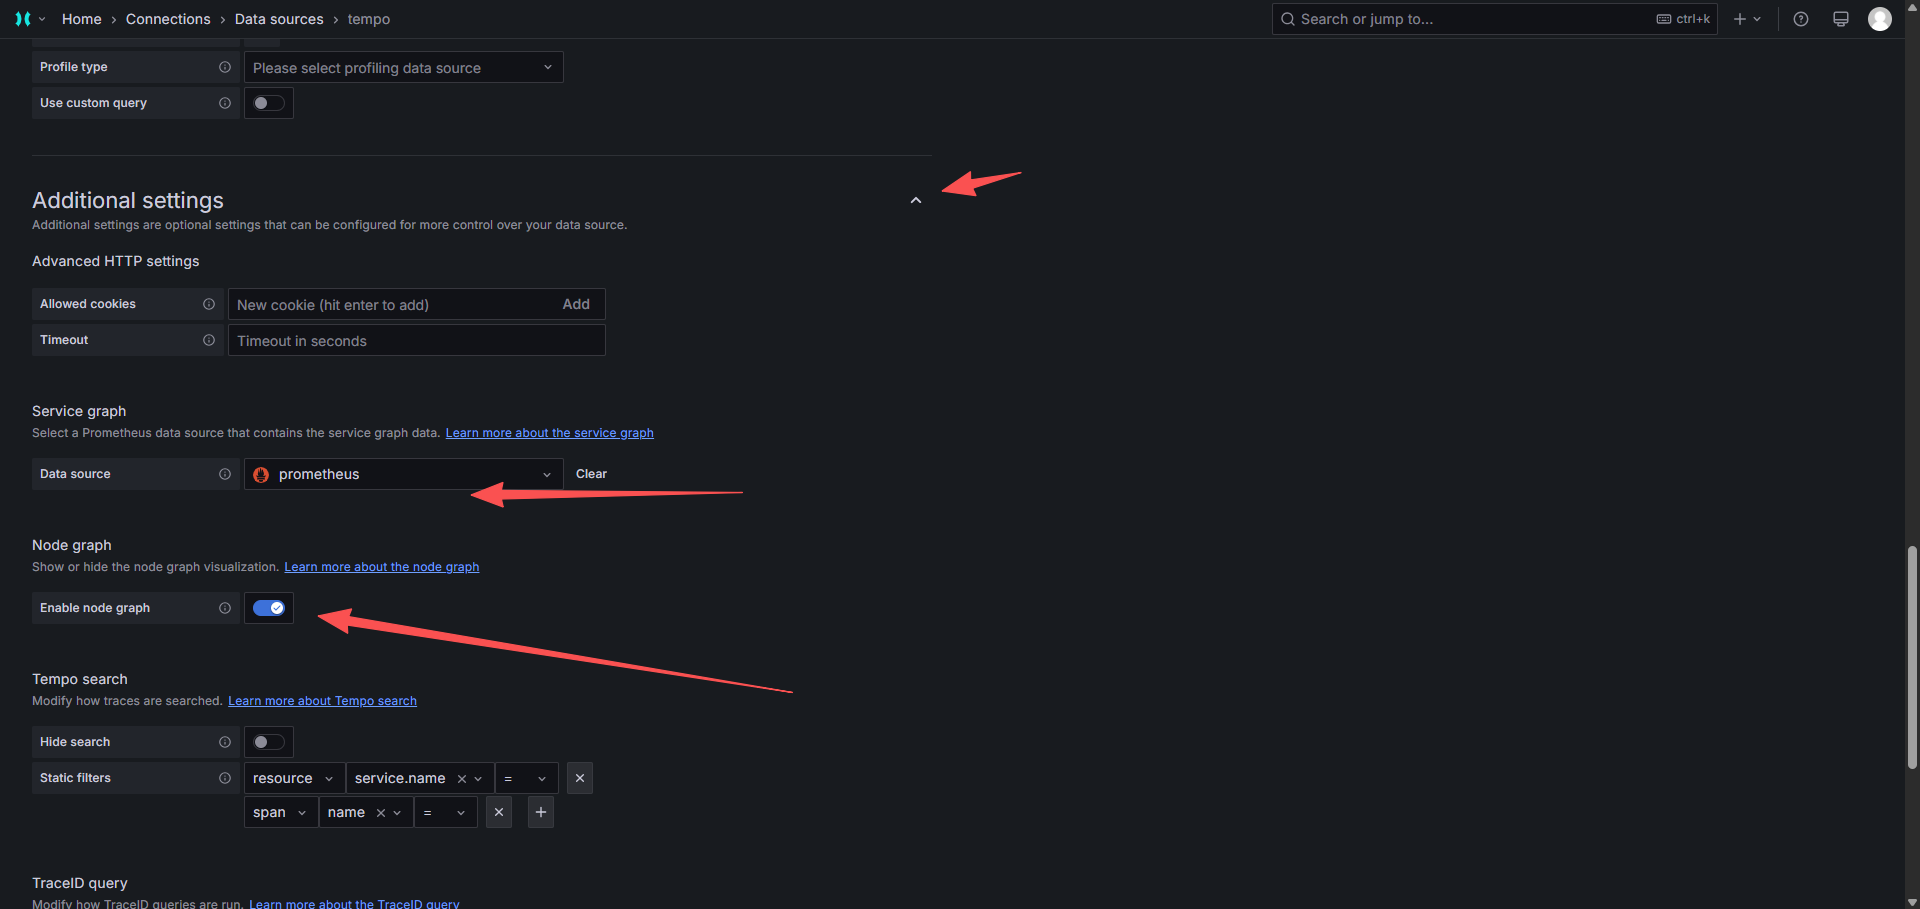Toggle the Hide search switch
The image size is (1920, 909).
pyautogui.click(x=268, y=742)
